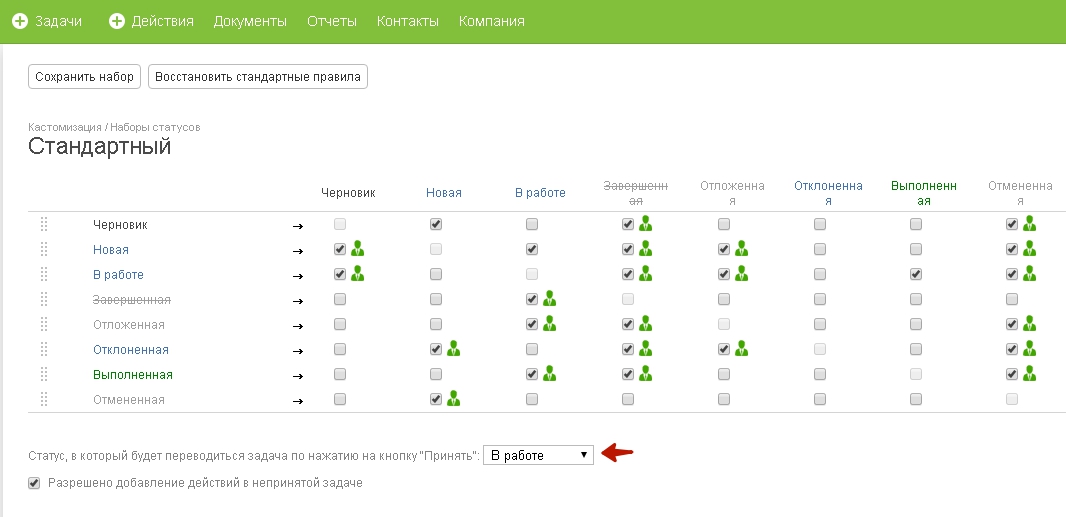Enable Отмененная to Черновик transition checkbox
Viewport: 1066px width, 517px height.
coord(340,399)
